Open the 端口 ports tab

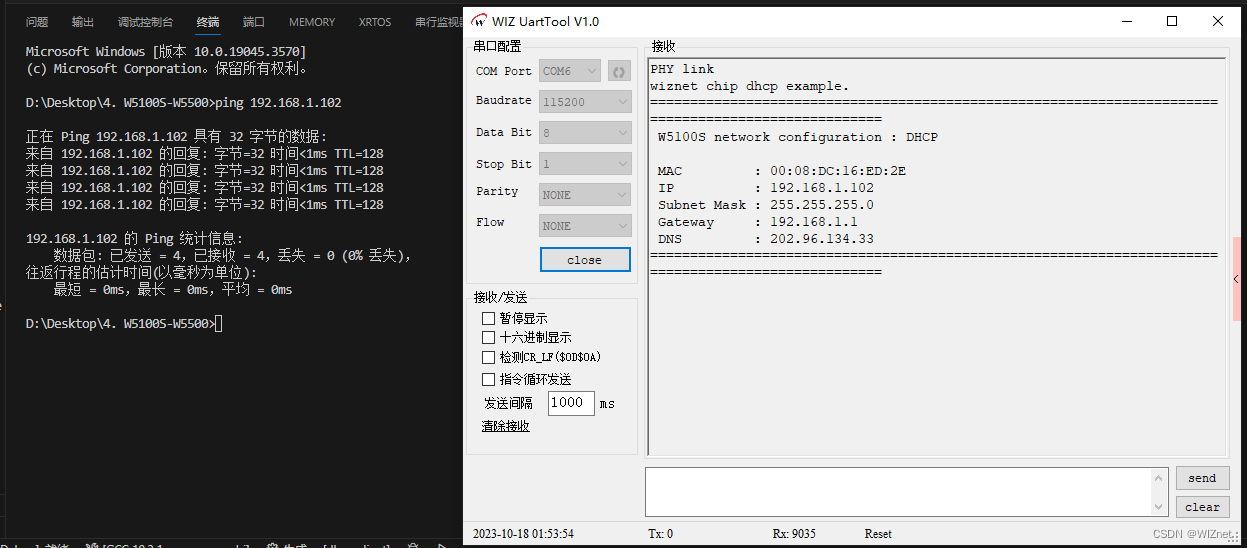pyautogui.click(x=254, y=22)
